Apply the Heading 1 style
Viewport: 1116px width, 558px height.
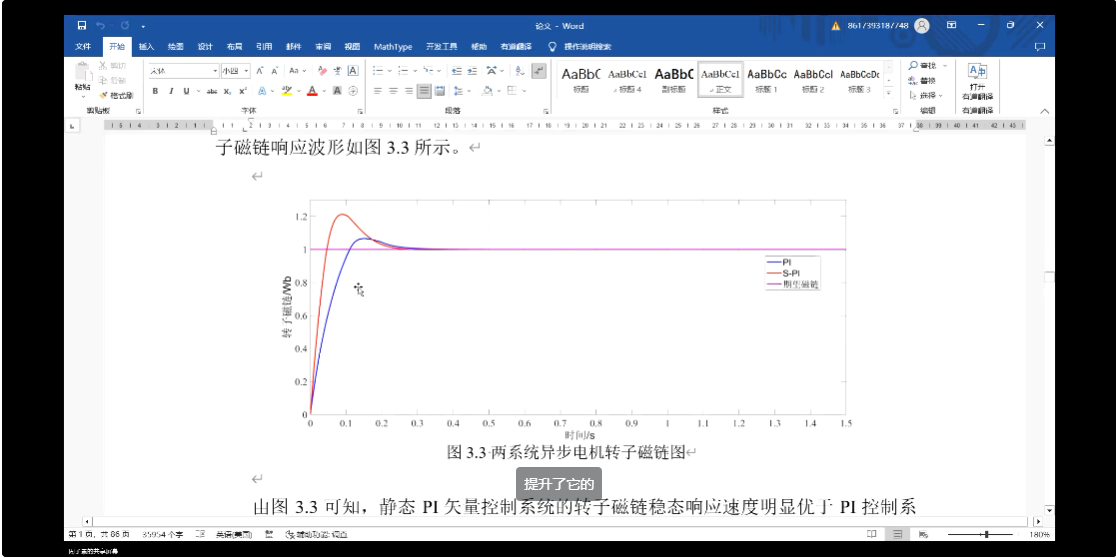[767, 80]
